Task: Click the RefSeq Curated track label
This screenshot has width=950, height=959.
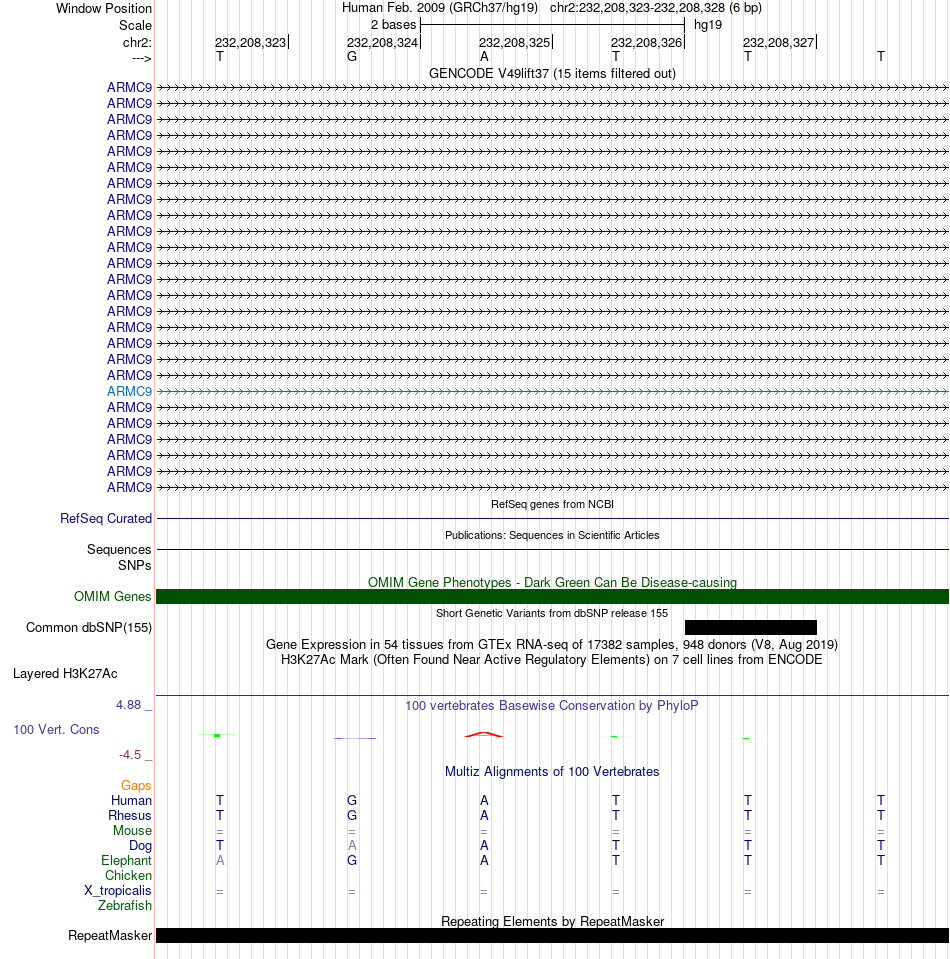Action: pos(106,519)
